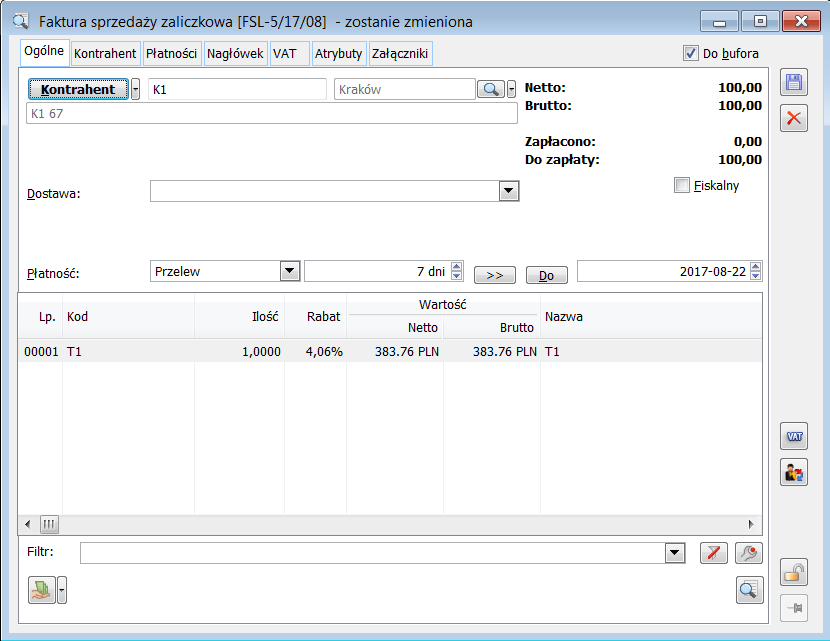The width and height of the screenshot is (830, 641).
Task: Click the red X cancel icon
Action: (x=794, y=118)
